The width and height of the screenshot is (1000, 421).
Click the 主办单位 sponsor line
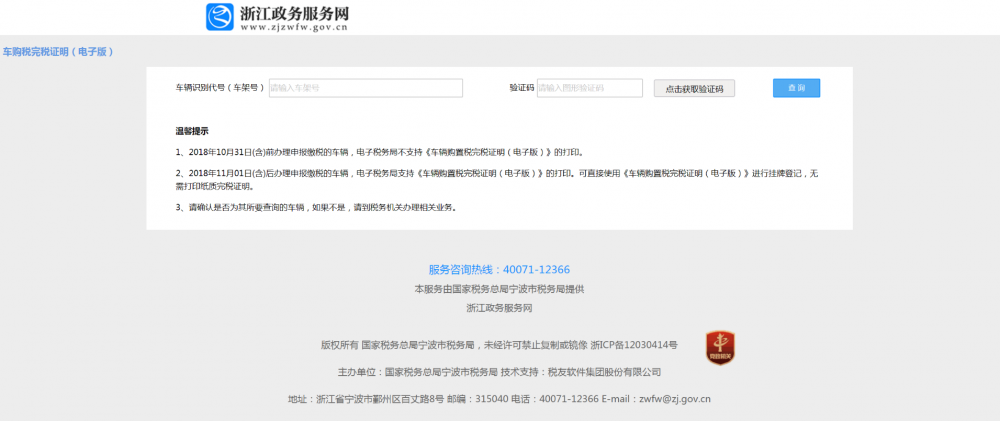tap(417, 372)
